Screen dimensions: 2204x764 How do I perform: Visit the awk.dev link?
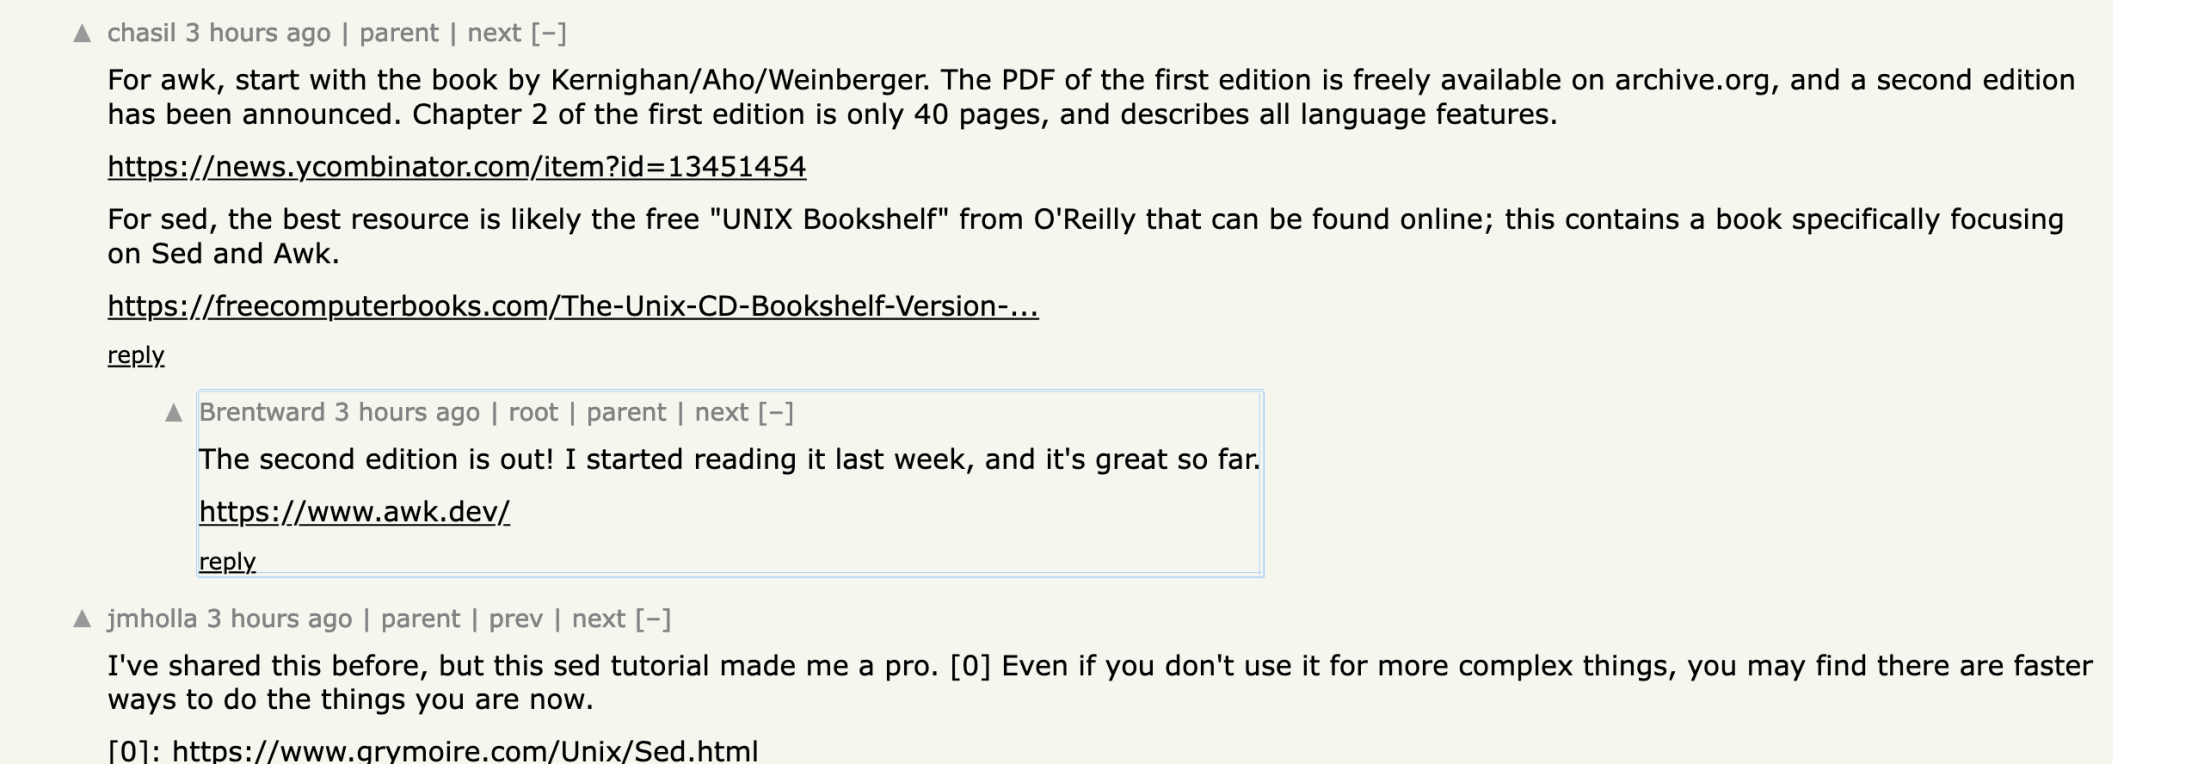click(354, 512)
